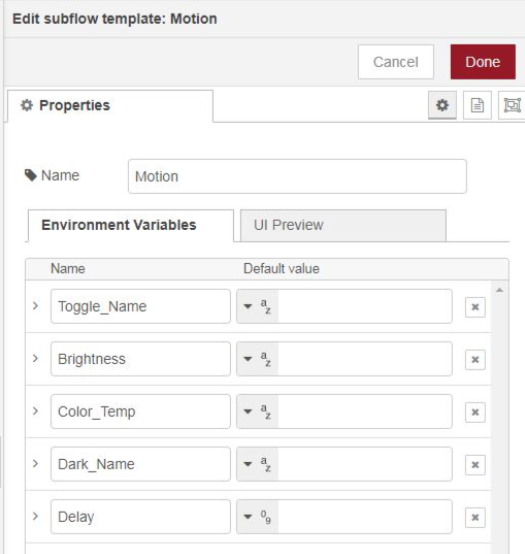
Task: Expand the Brightness row details
Action: click(x=35, y=359)
